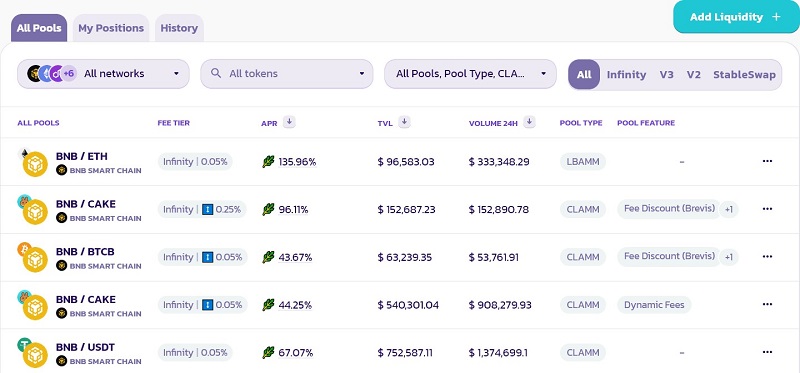
Task: Click search magnifier icon in All tokens
Action: (x=216, y=73)
